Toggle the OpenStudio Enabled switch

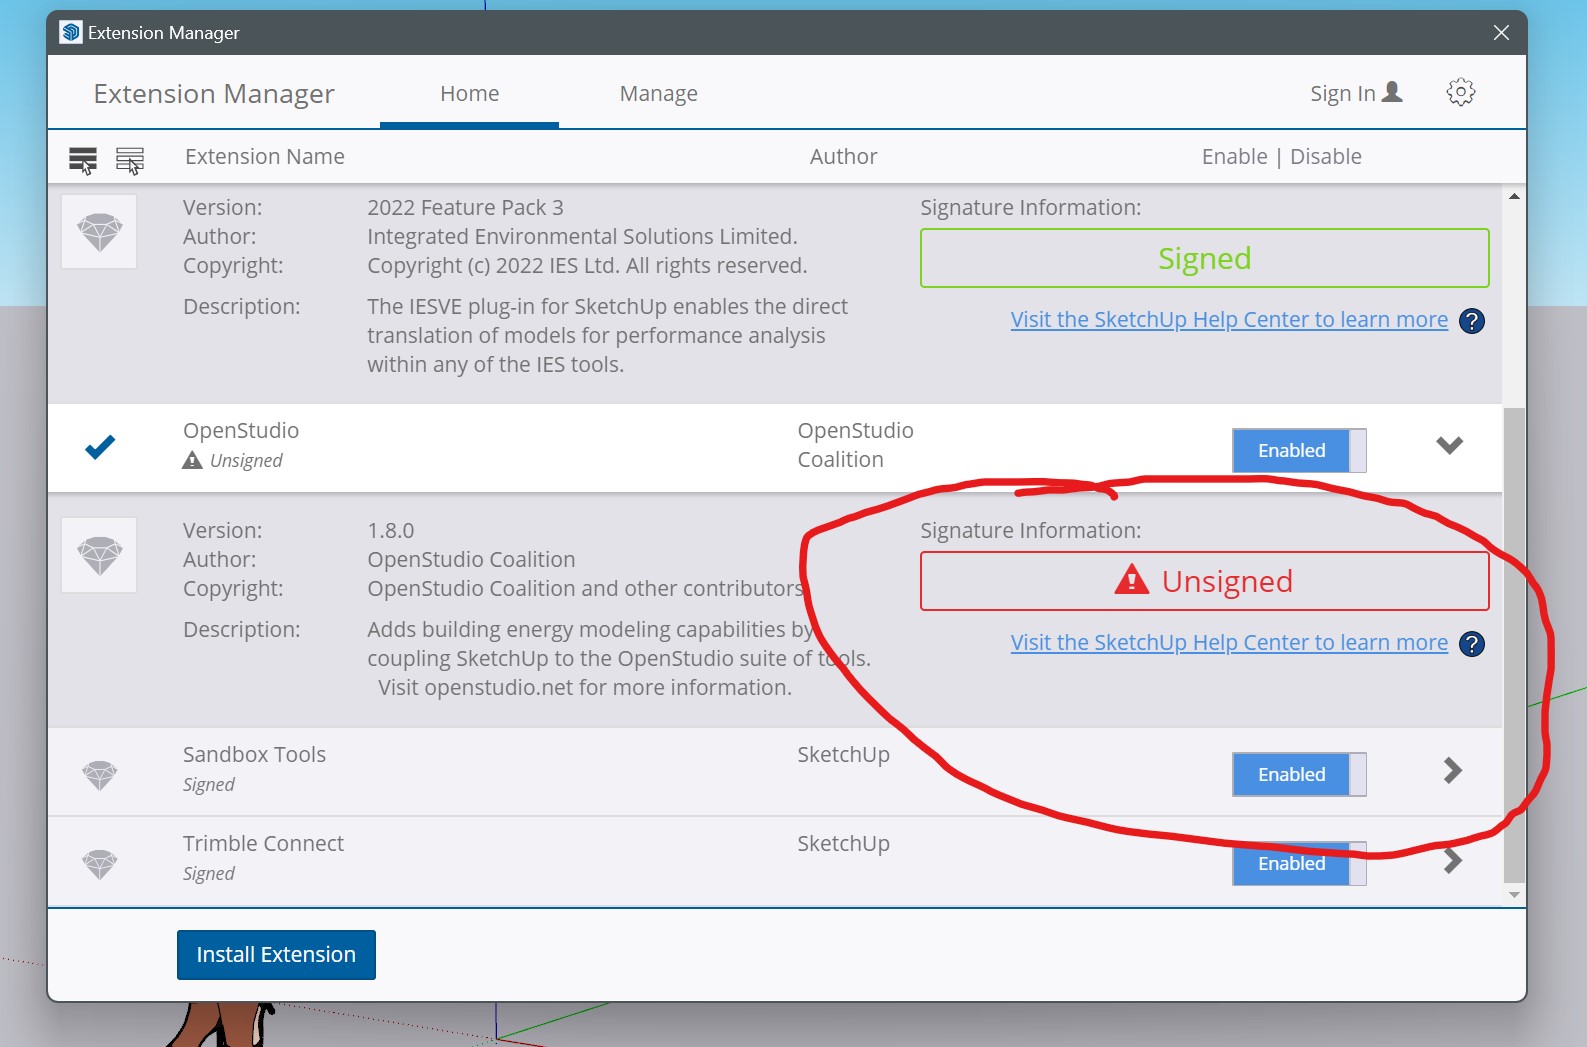click(1299, 450)
